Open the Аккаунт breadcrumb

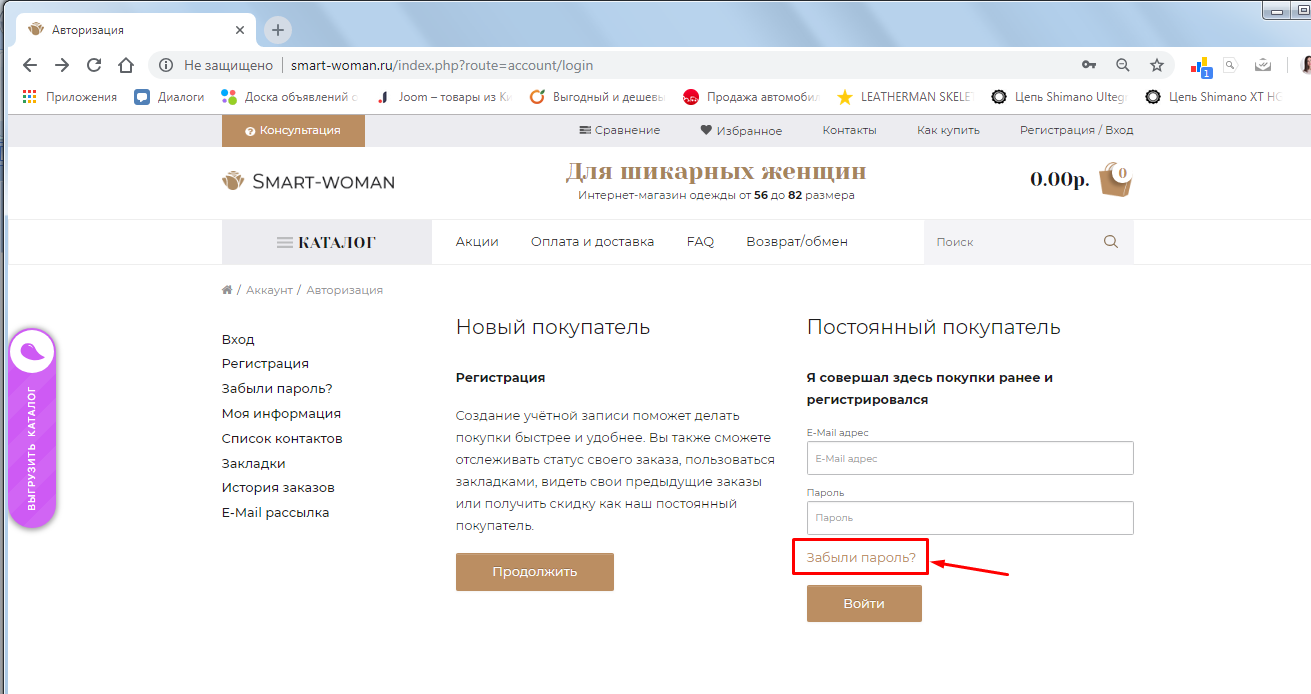click(269, 290)
